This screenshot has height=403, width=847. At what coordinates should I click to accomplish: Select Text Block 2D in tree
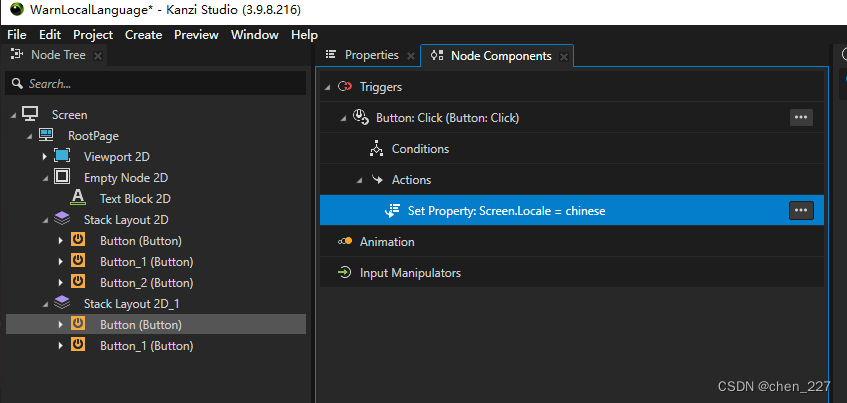(x=135, y=198)
